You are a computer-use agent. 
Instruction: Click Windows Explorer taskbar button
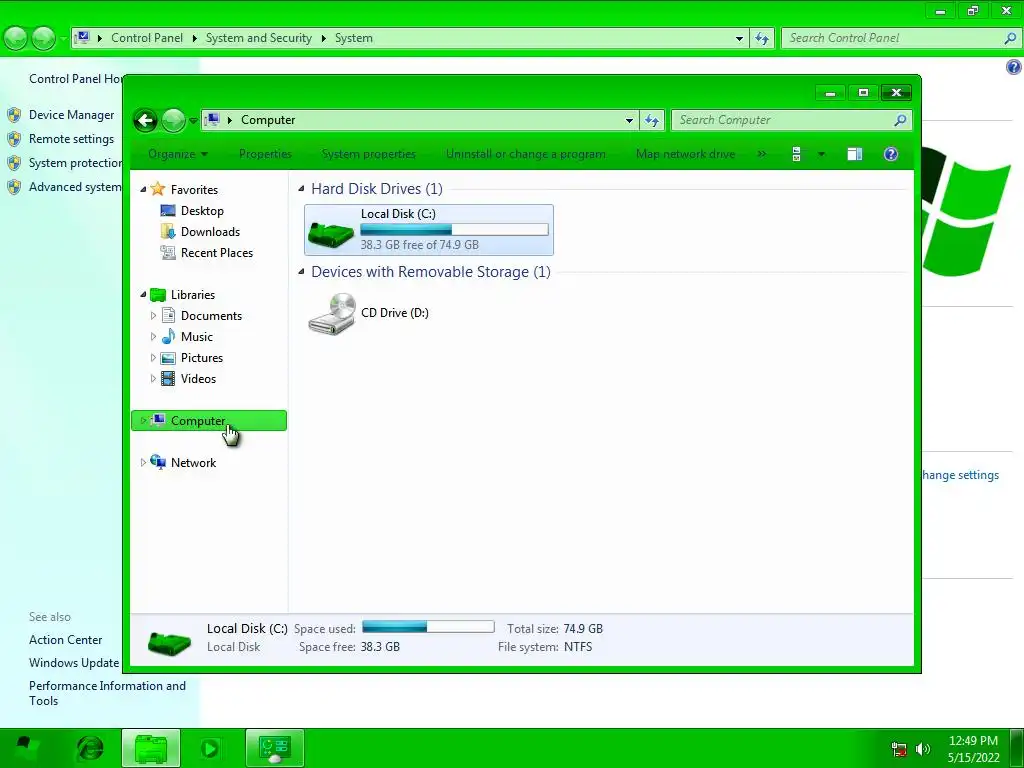(x=150, y=748)
